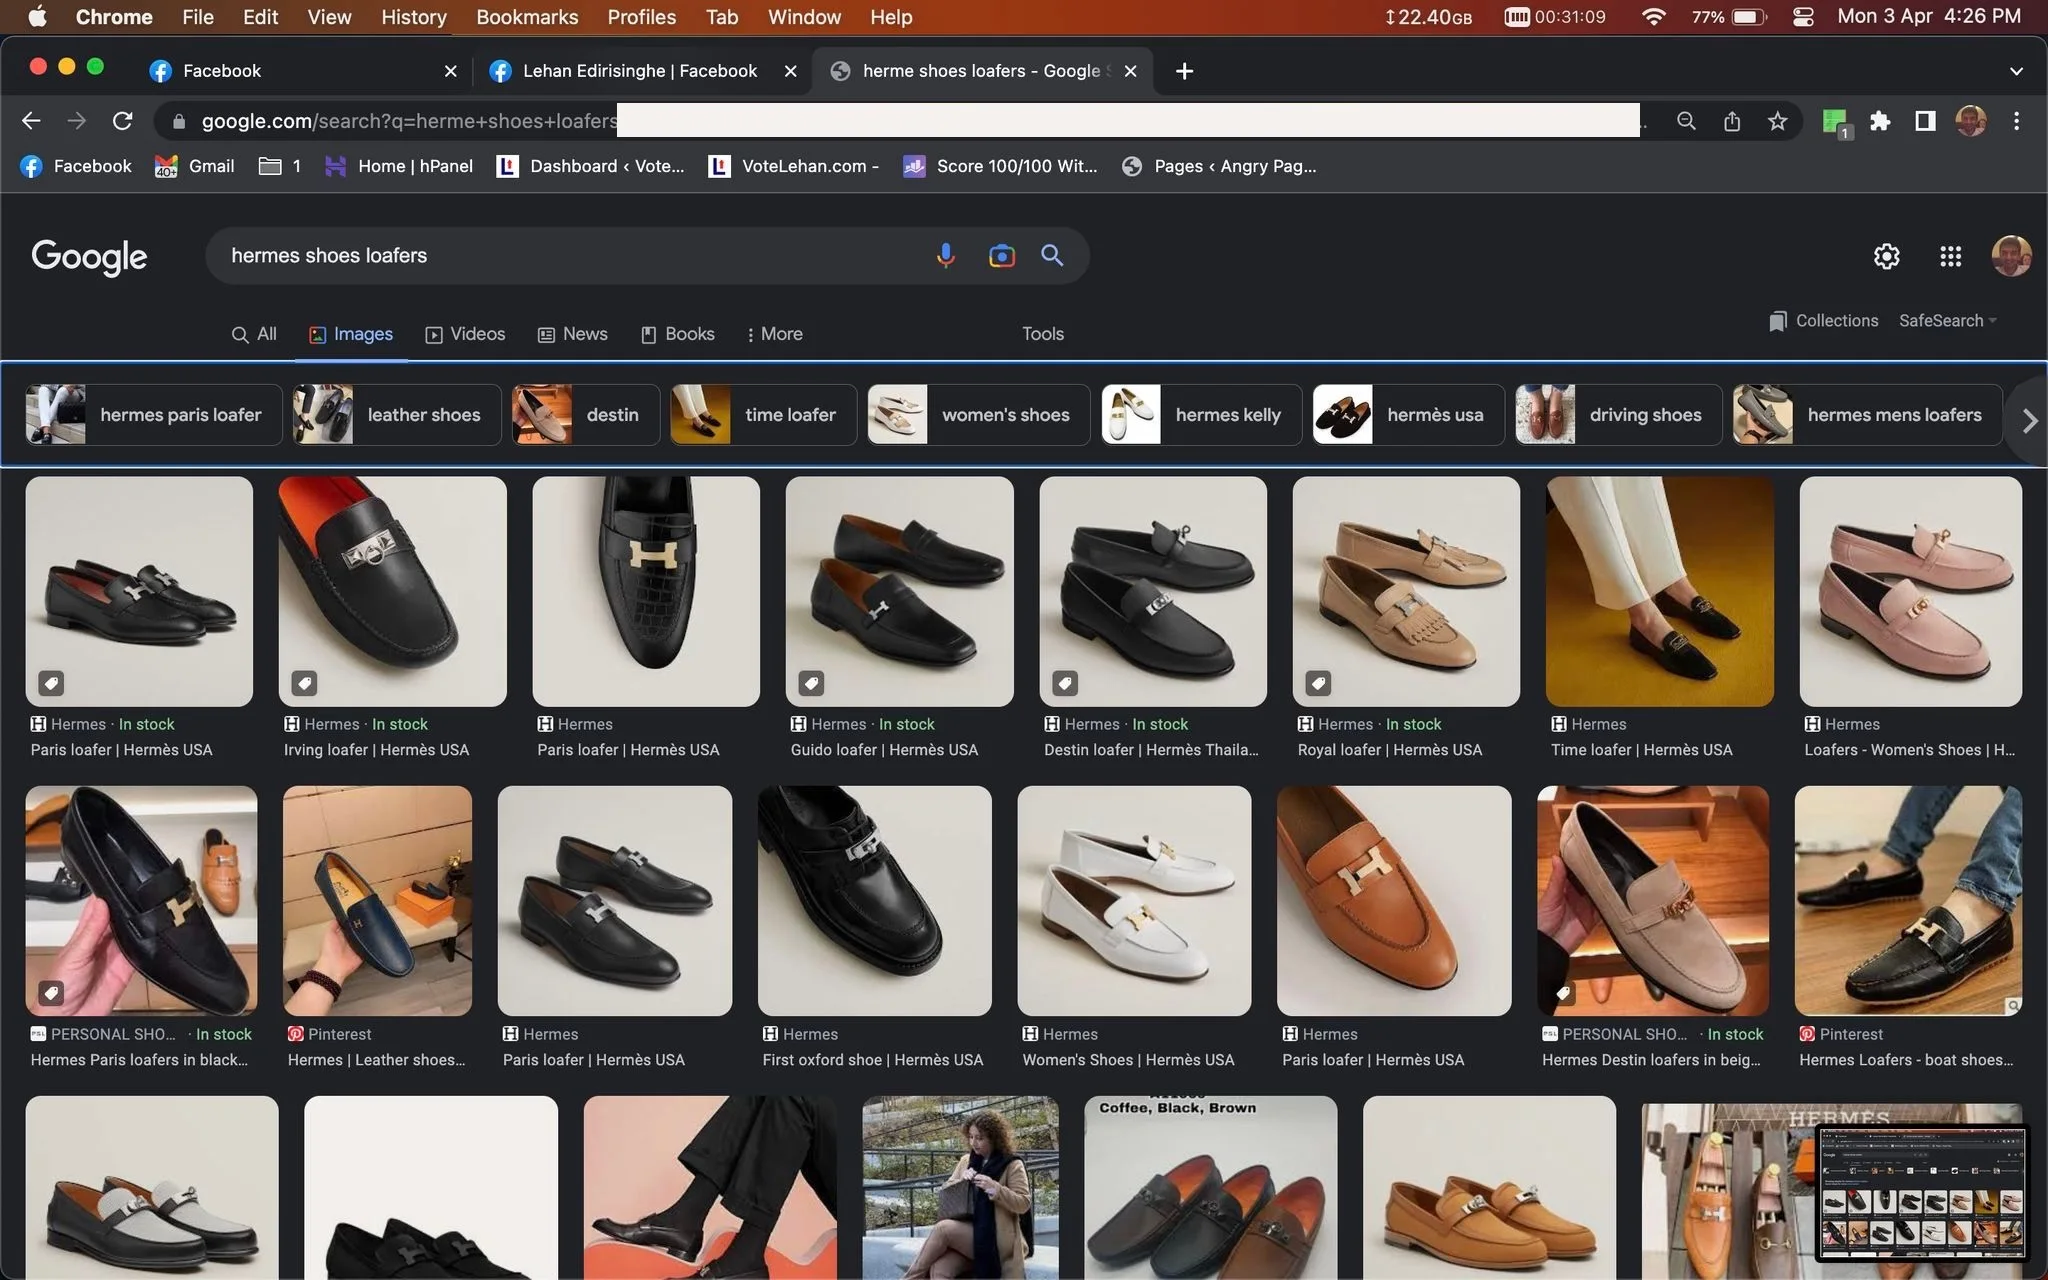Switch to the All results tab
Screen dimensions: 2048x1280
point(254,334)
